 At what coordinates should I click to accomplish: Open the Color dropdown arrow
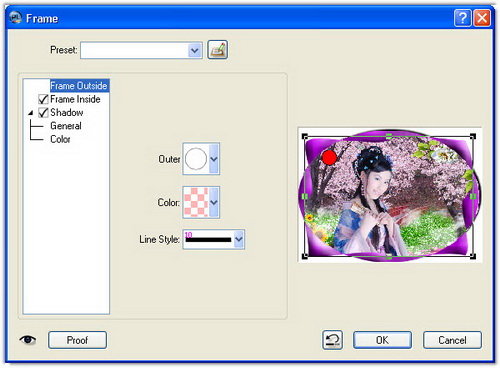[214, 202]
